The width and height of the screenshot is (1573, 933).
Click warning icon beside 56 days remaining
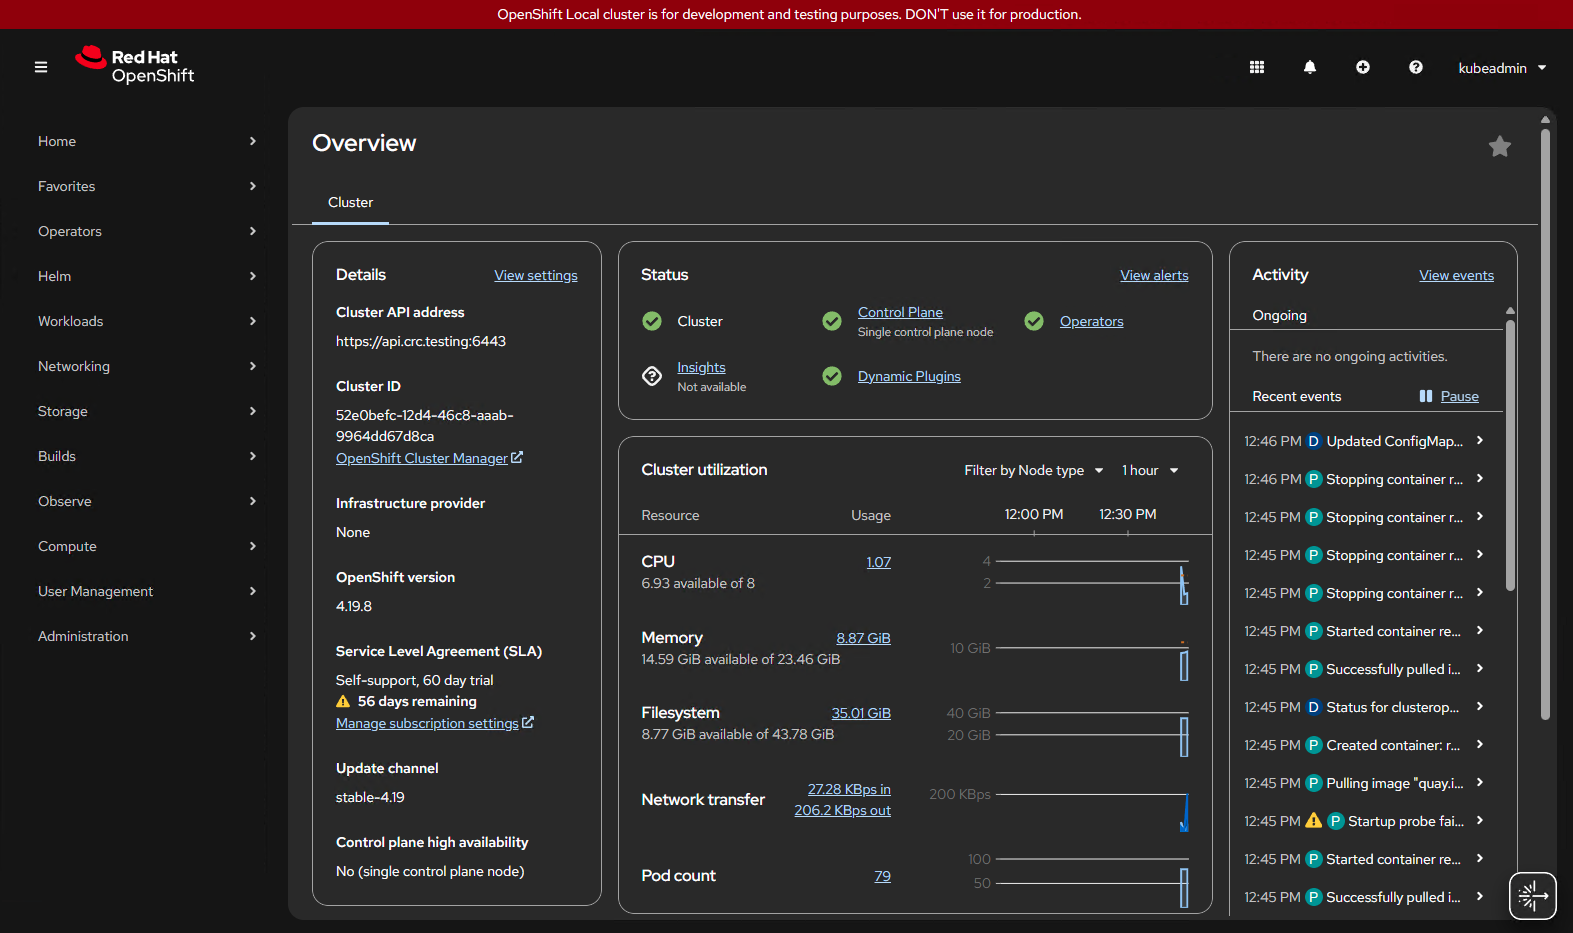(x=343, y=701)
